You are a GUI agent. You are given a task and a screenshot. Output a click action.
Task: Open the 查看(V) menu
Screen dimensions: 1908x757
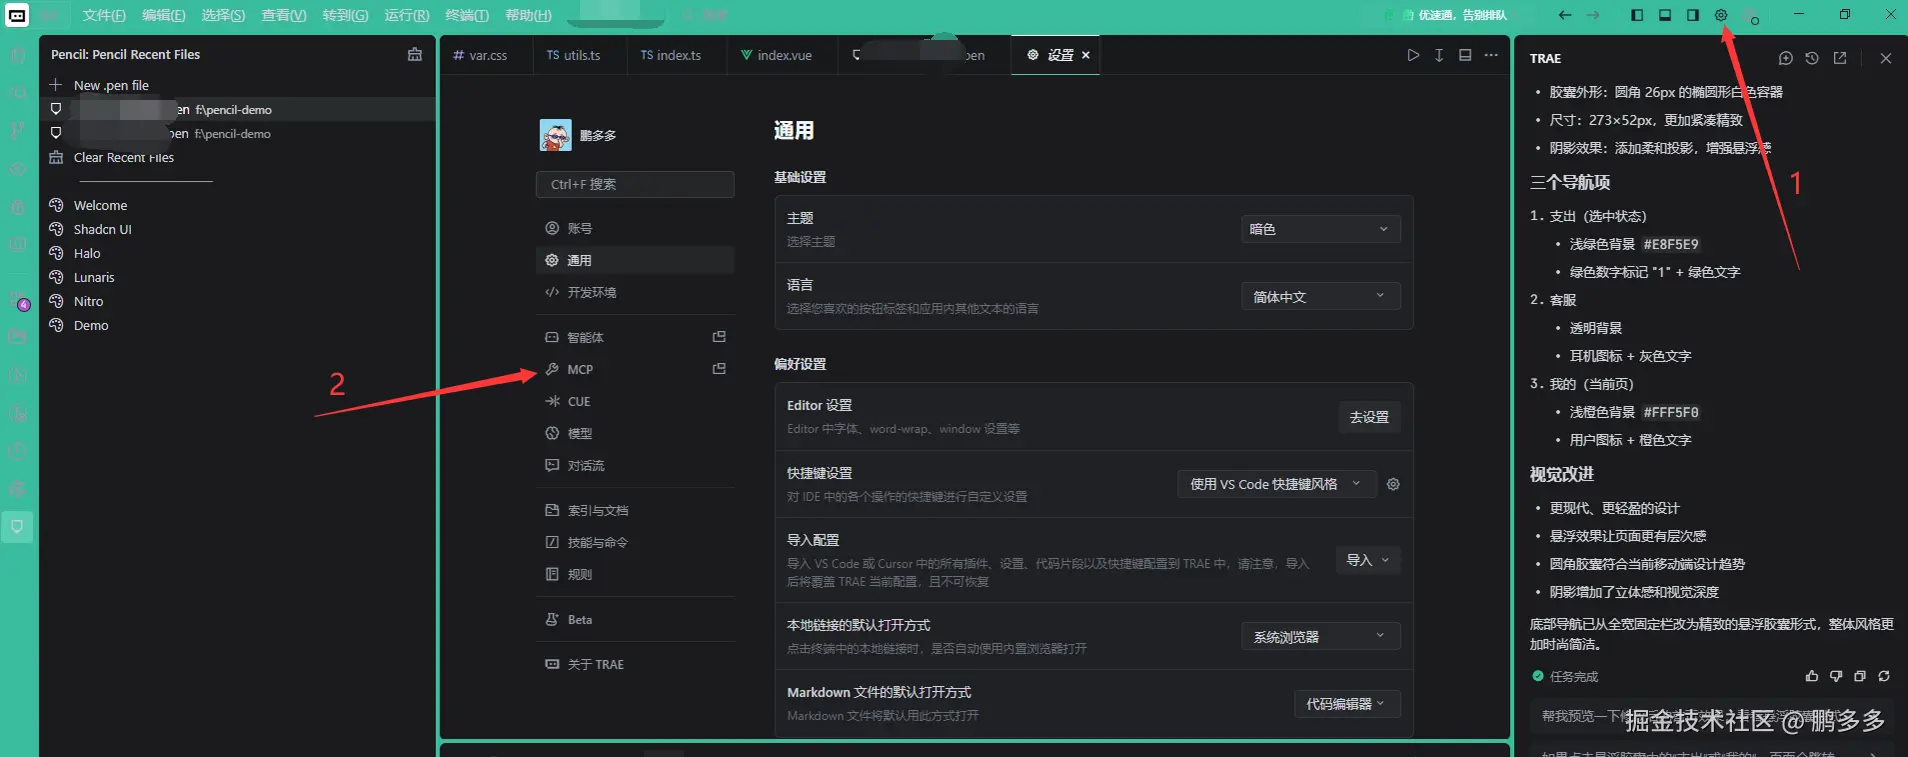[284, 15]
